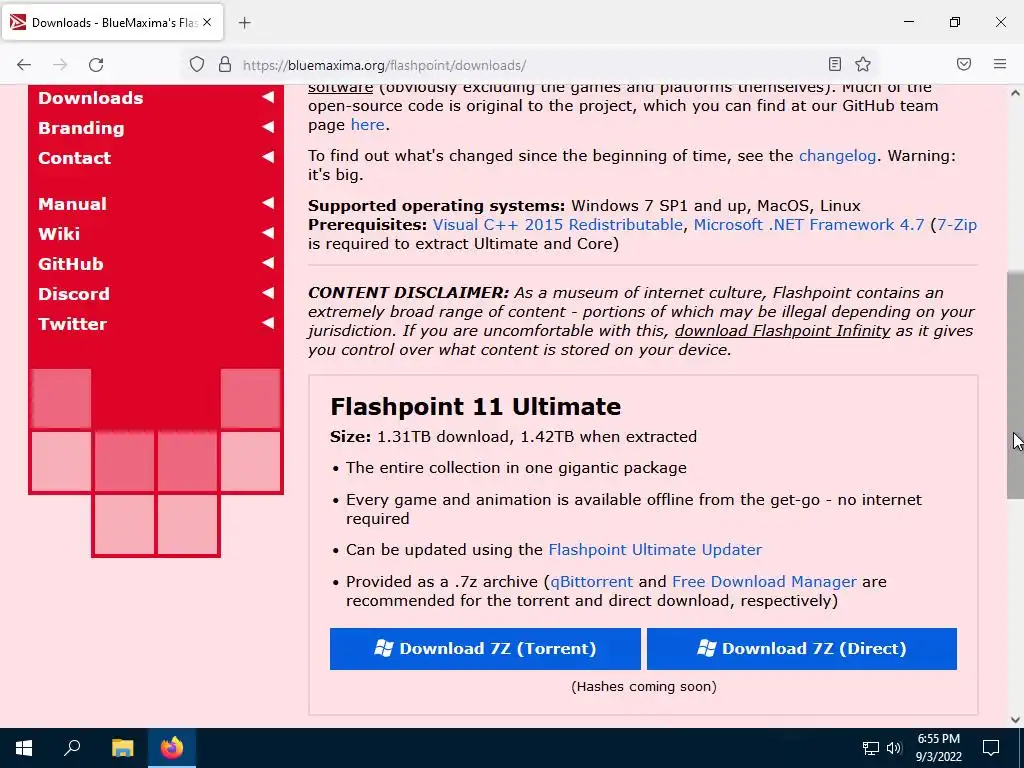
Task: Click Firefox icon in taskbar
Action: click(172, 748)
